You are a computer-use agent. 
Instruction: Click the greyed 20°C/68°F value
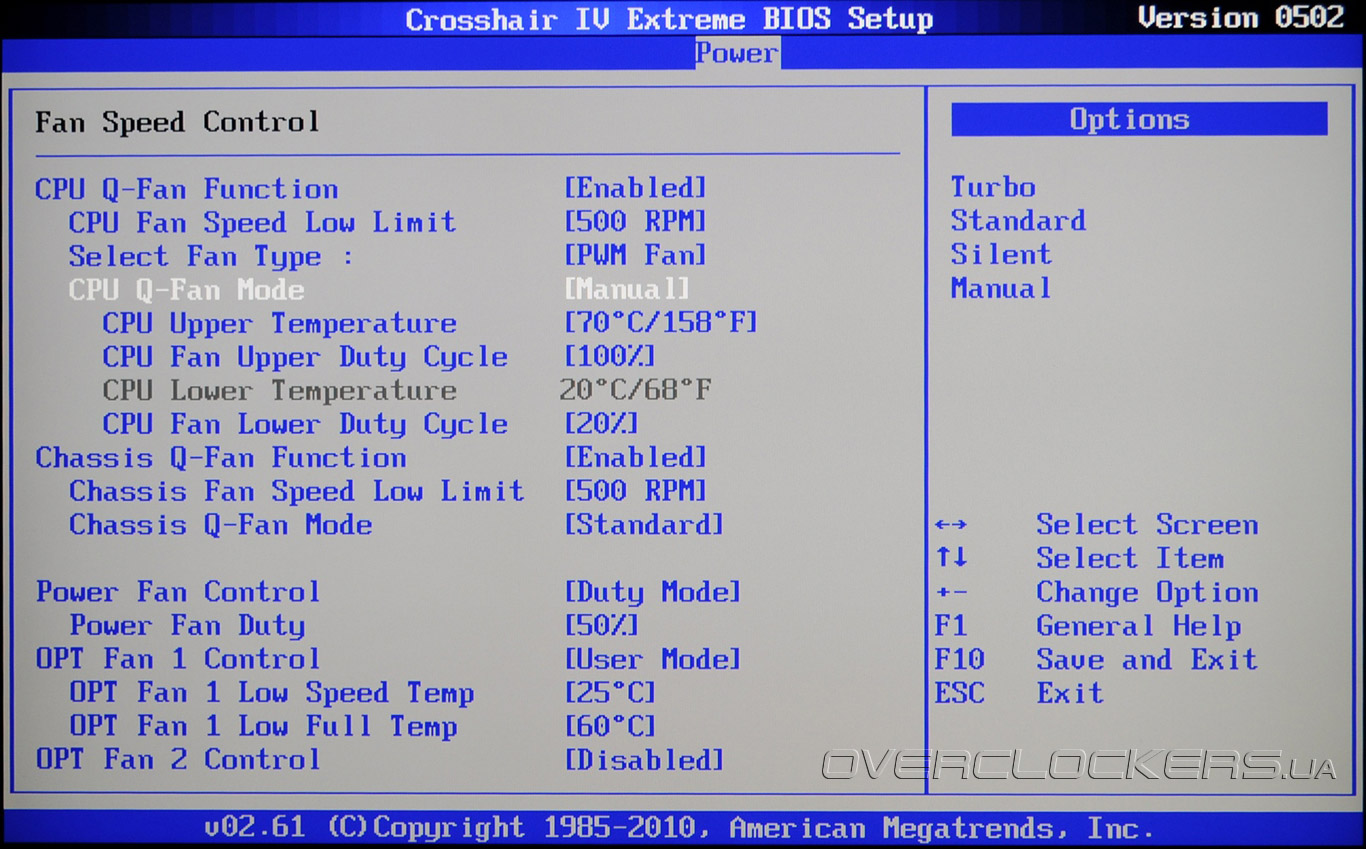636,390
